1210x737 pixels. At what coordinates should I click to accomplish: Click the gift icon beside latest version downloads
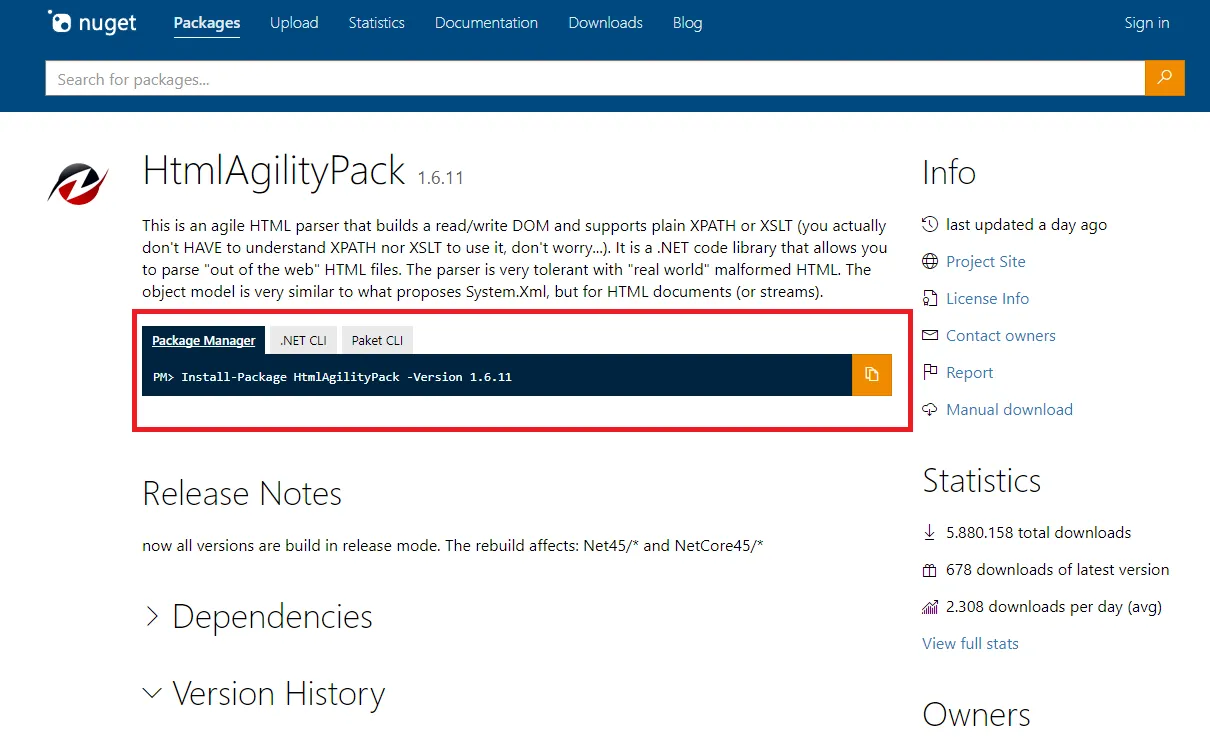coord(930,570)
